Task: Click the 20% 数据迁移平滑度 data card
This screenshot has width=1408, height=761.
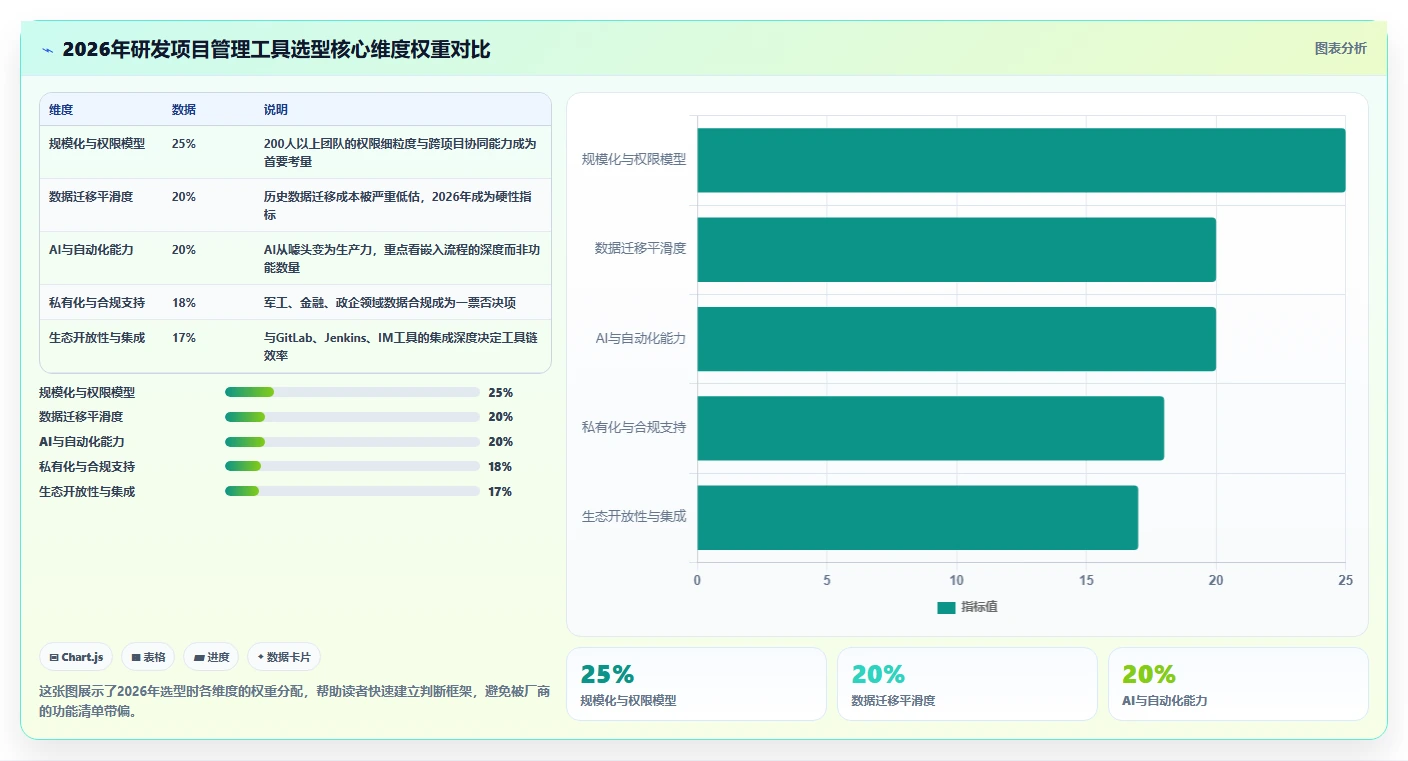Action: coord(967,684)
